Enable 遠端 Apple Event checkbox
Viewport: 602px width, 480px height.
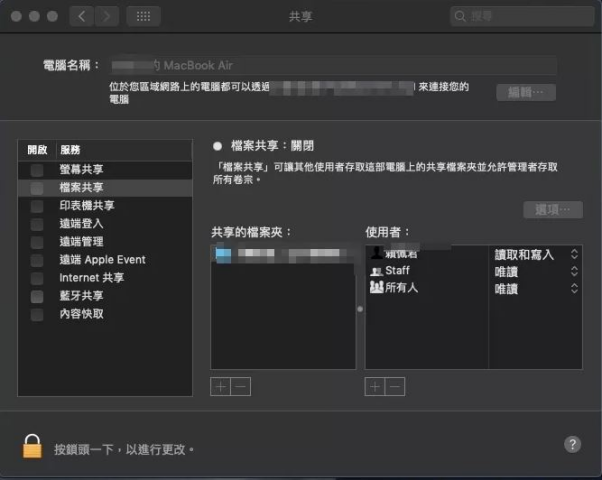tap(37, 260)
